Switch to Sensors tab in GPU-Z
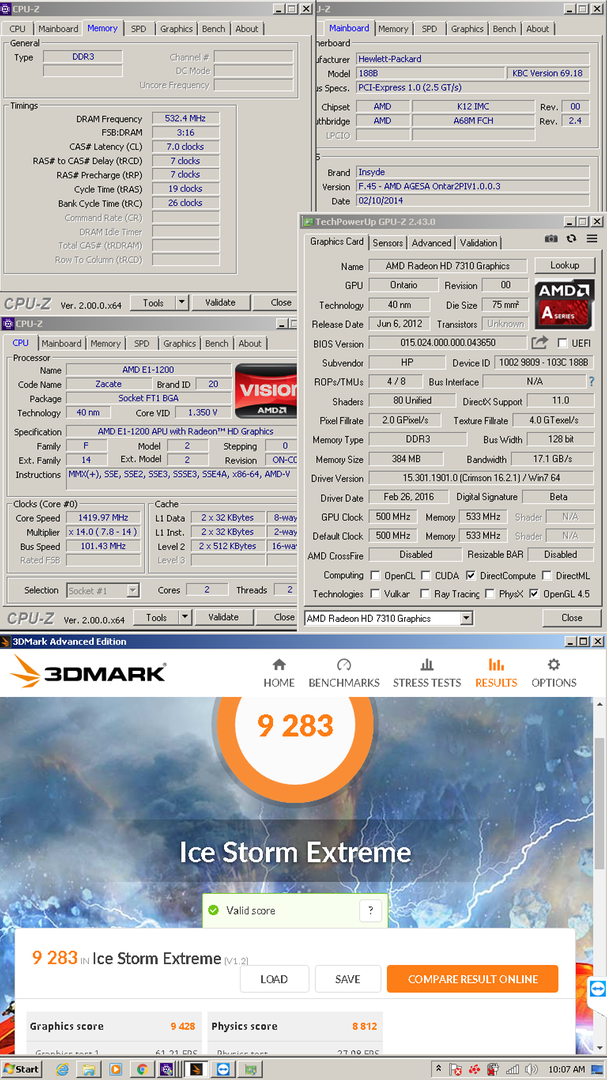Image resolution: width=607 pixels, height=1080 pixels. coord(388,242)
